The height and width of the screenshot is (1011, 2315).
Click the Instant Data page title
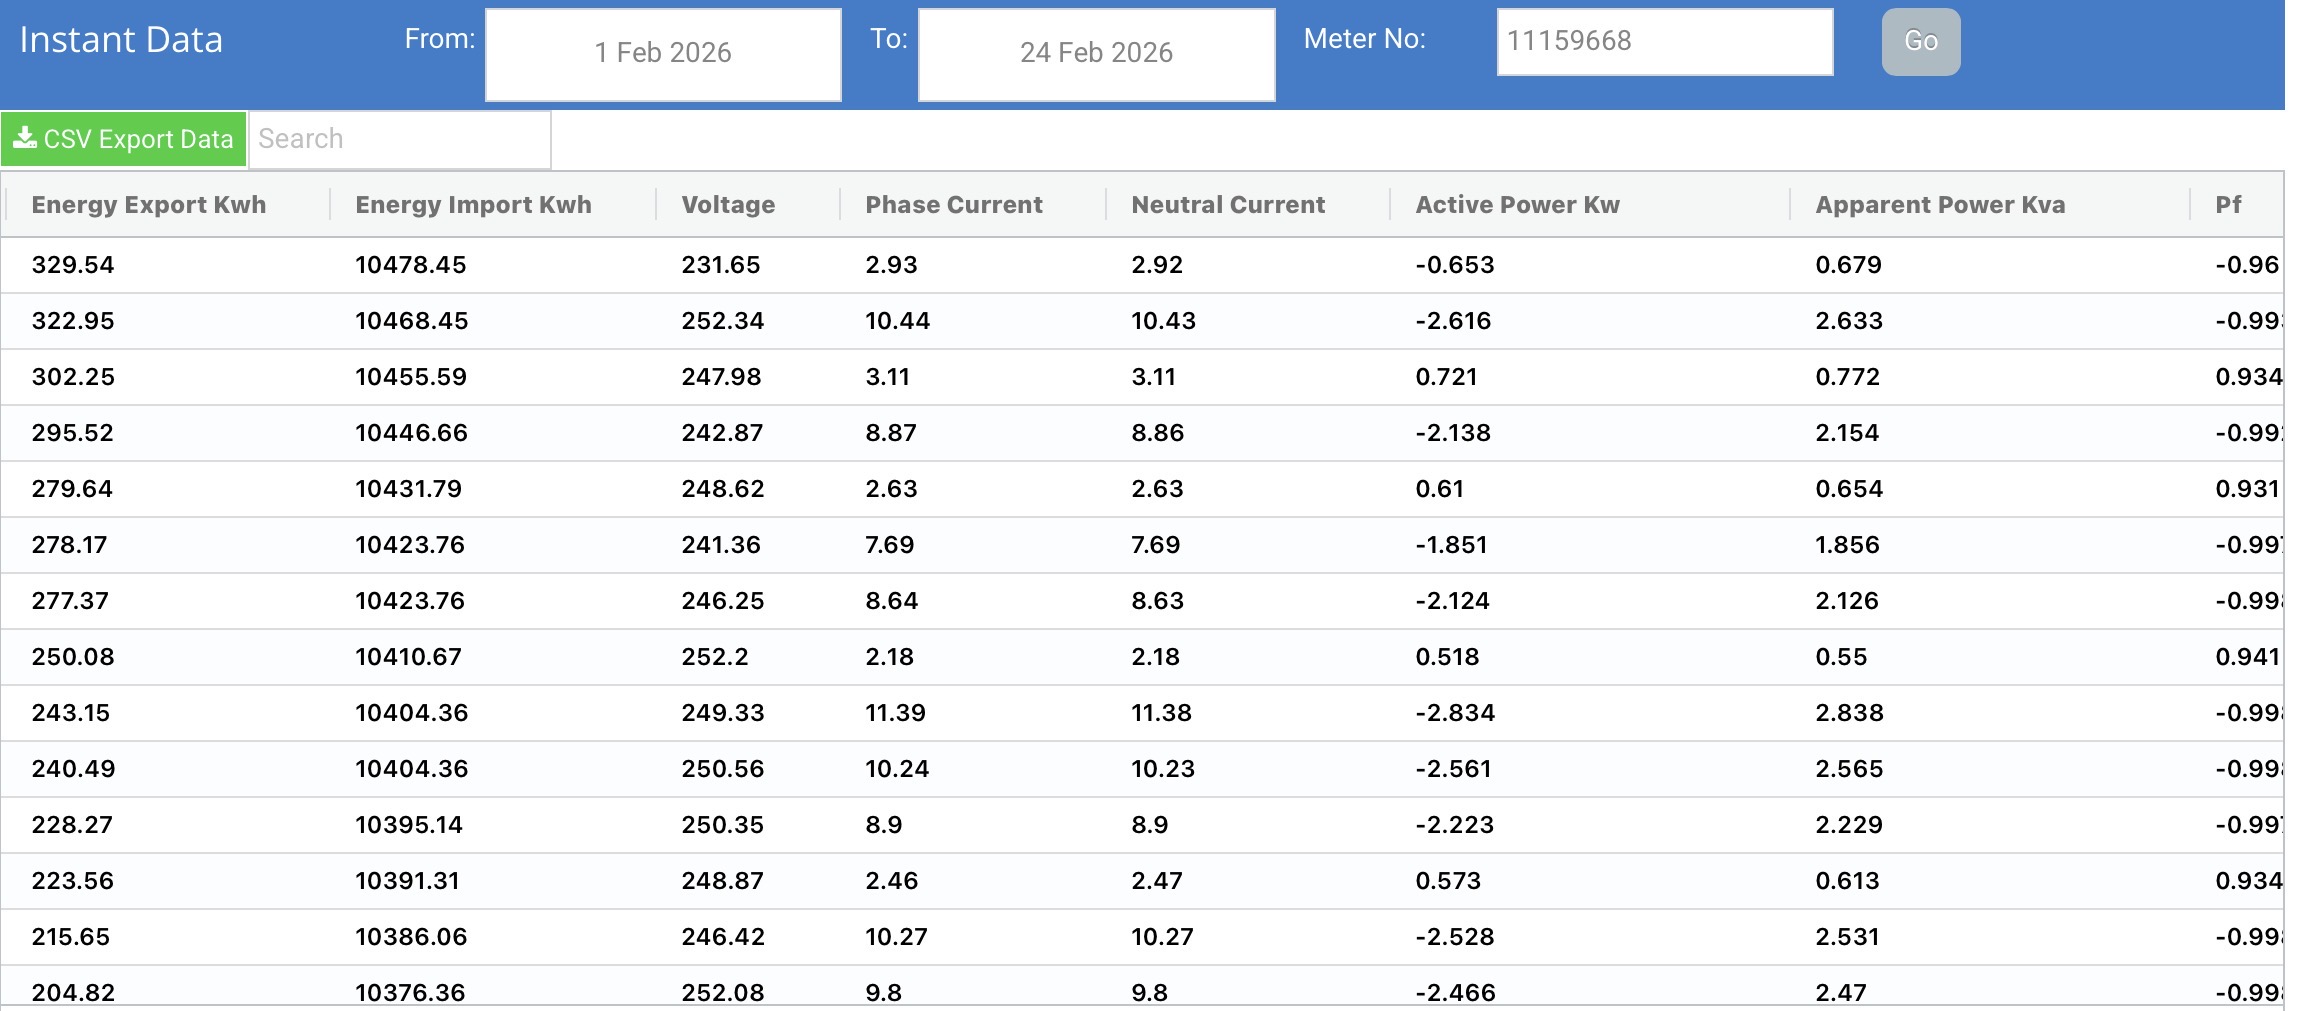[121, 40]
